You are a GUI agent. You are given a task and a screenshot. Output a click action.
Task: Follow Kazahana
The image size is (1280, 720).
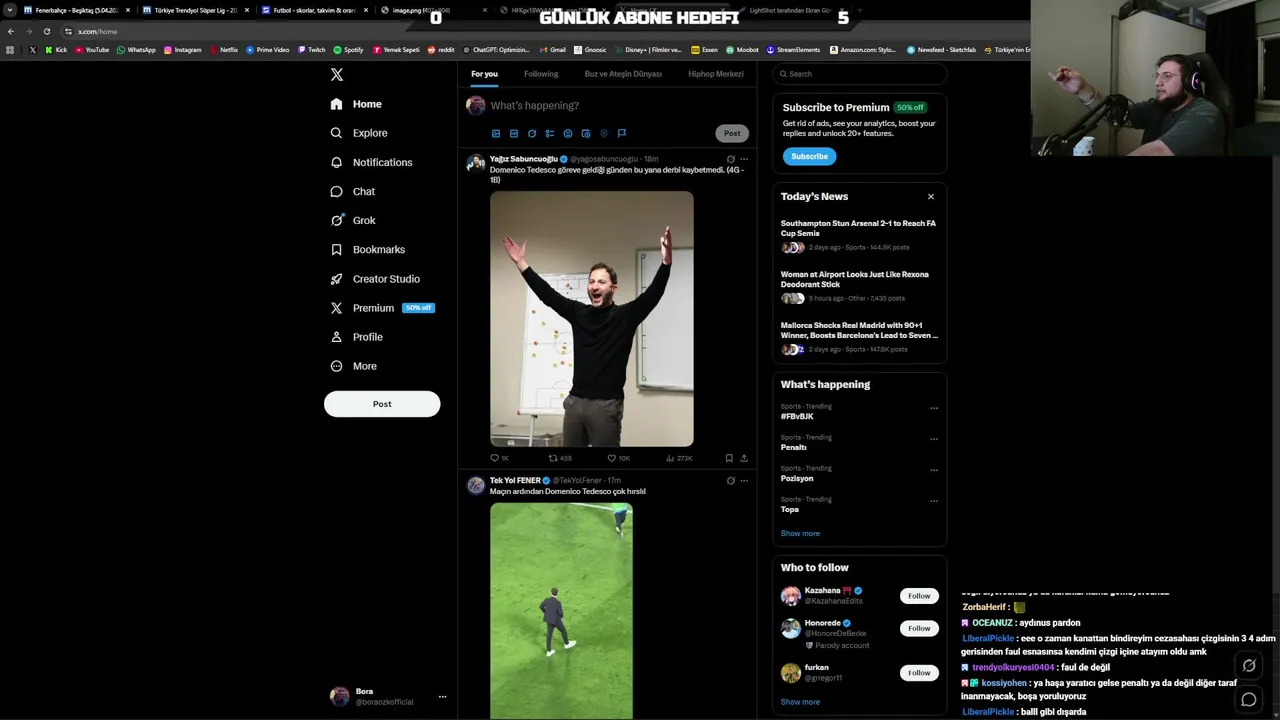tap(919, 596)
